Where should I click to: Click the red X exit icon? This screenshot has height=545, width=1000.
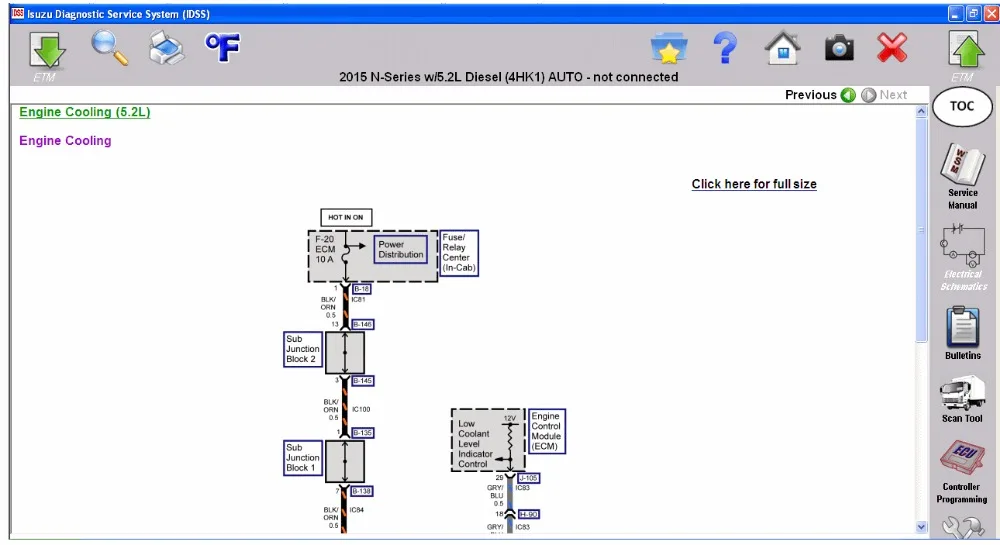click(892, 48)
